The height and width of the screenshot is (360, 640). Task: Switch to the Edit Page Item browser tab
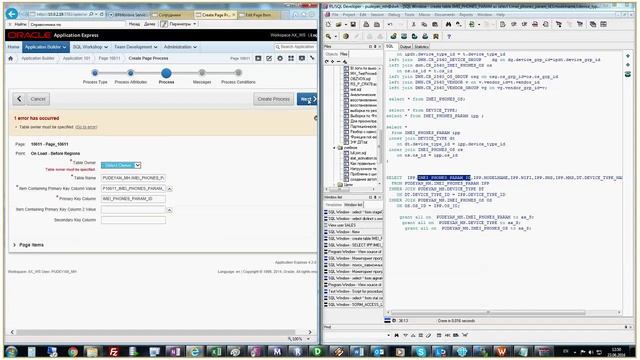click(x=258, y=15)
